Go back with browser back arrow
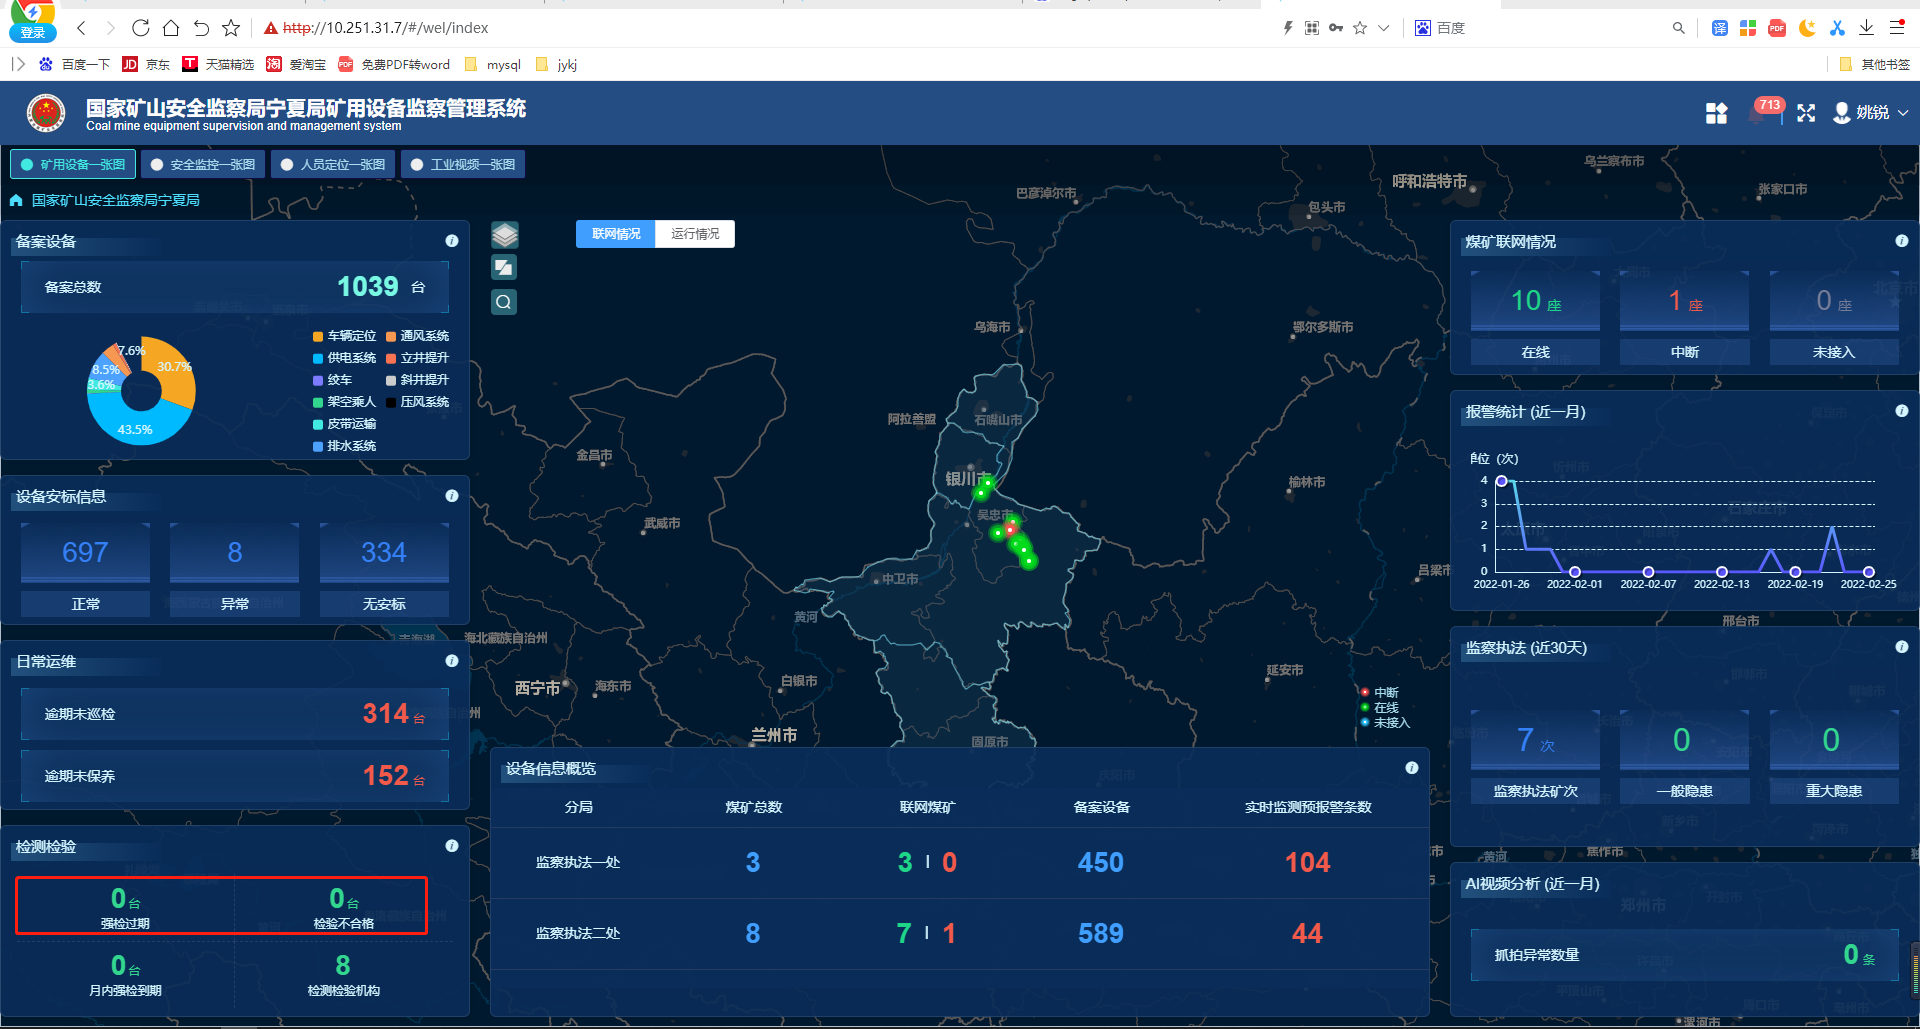Viewport: 1920px width, 1029px height. (x=82, y=28)
